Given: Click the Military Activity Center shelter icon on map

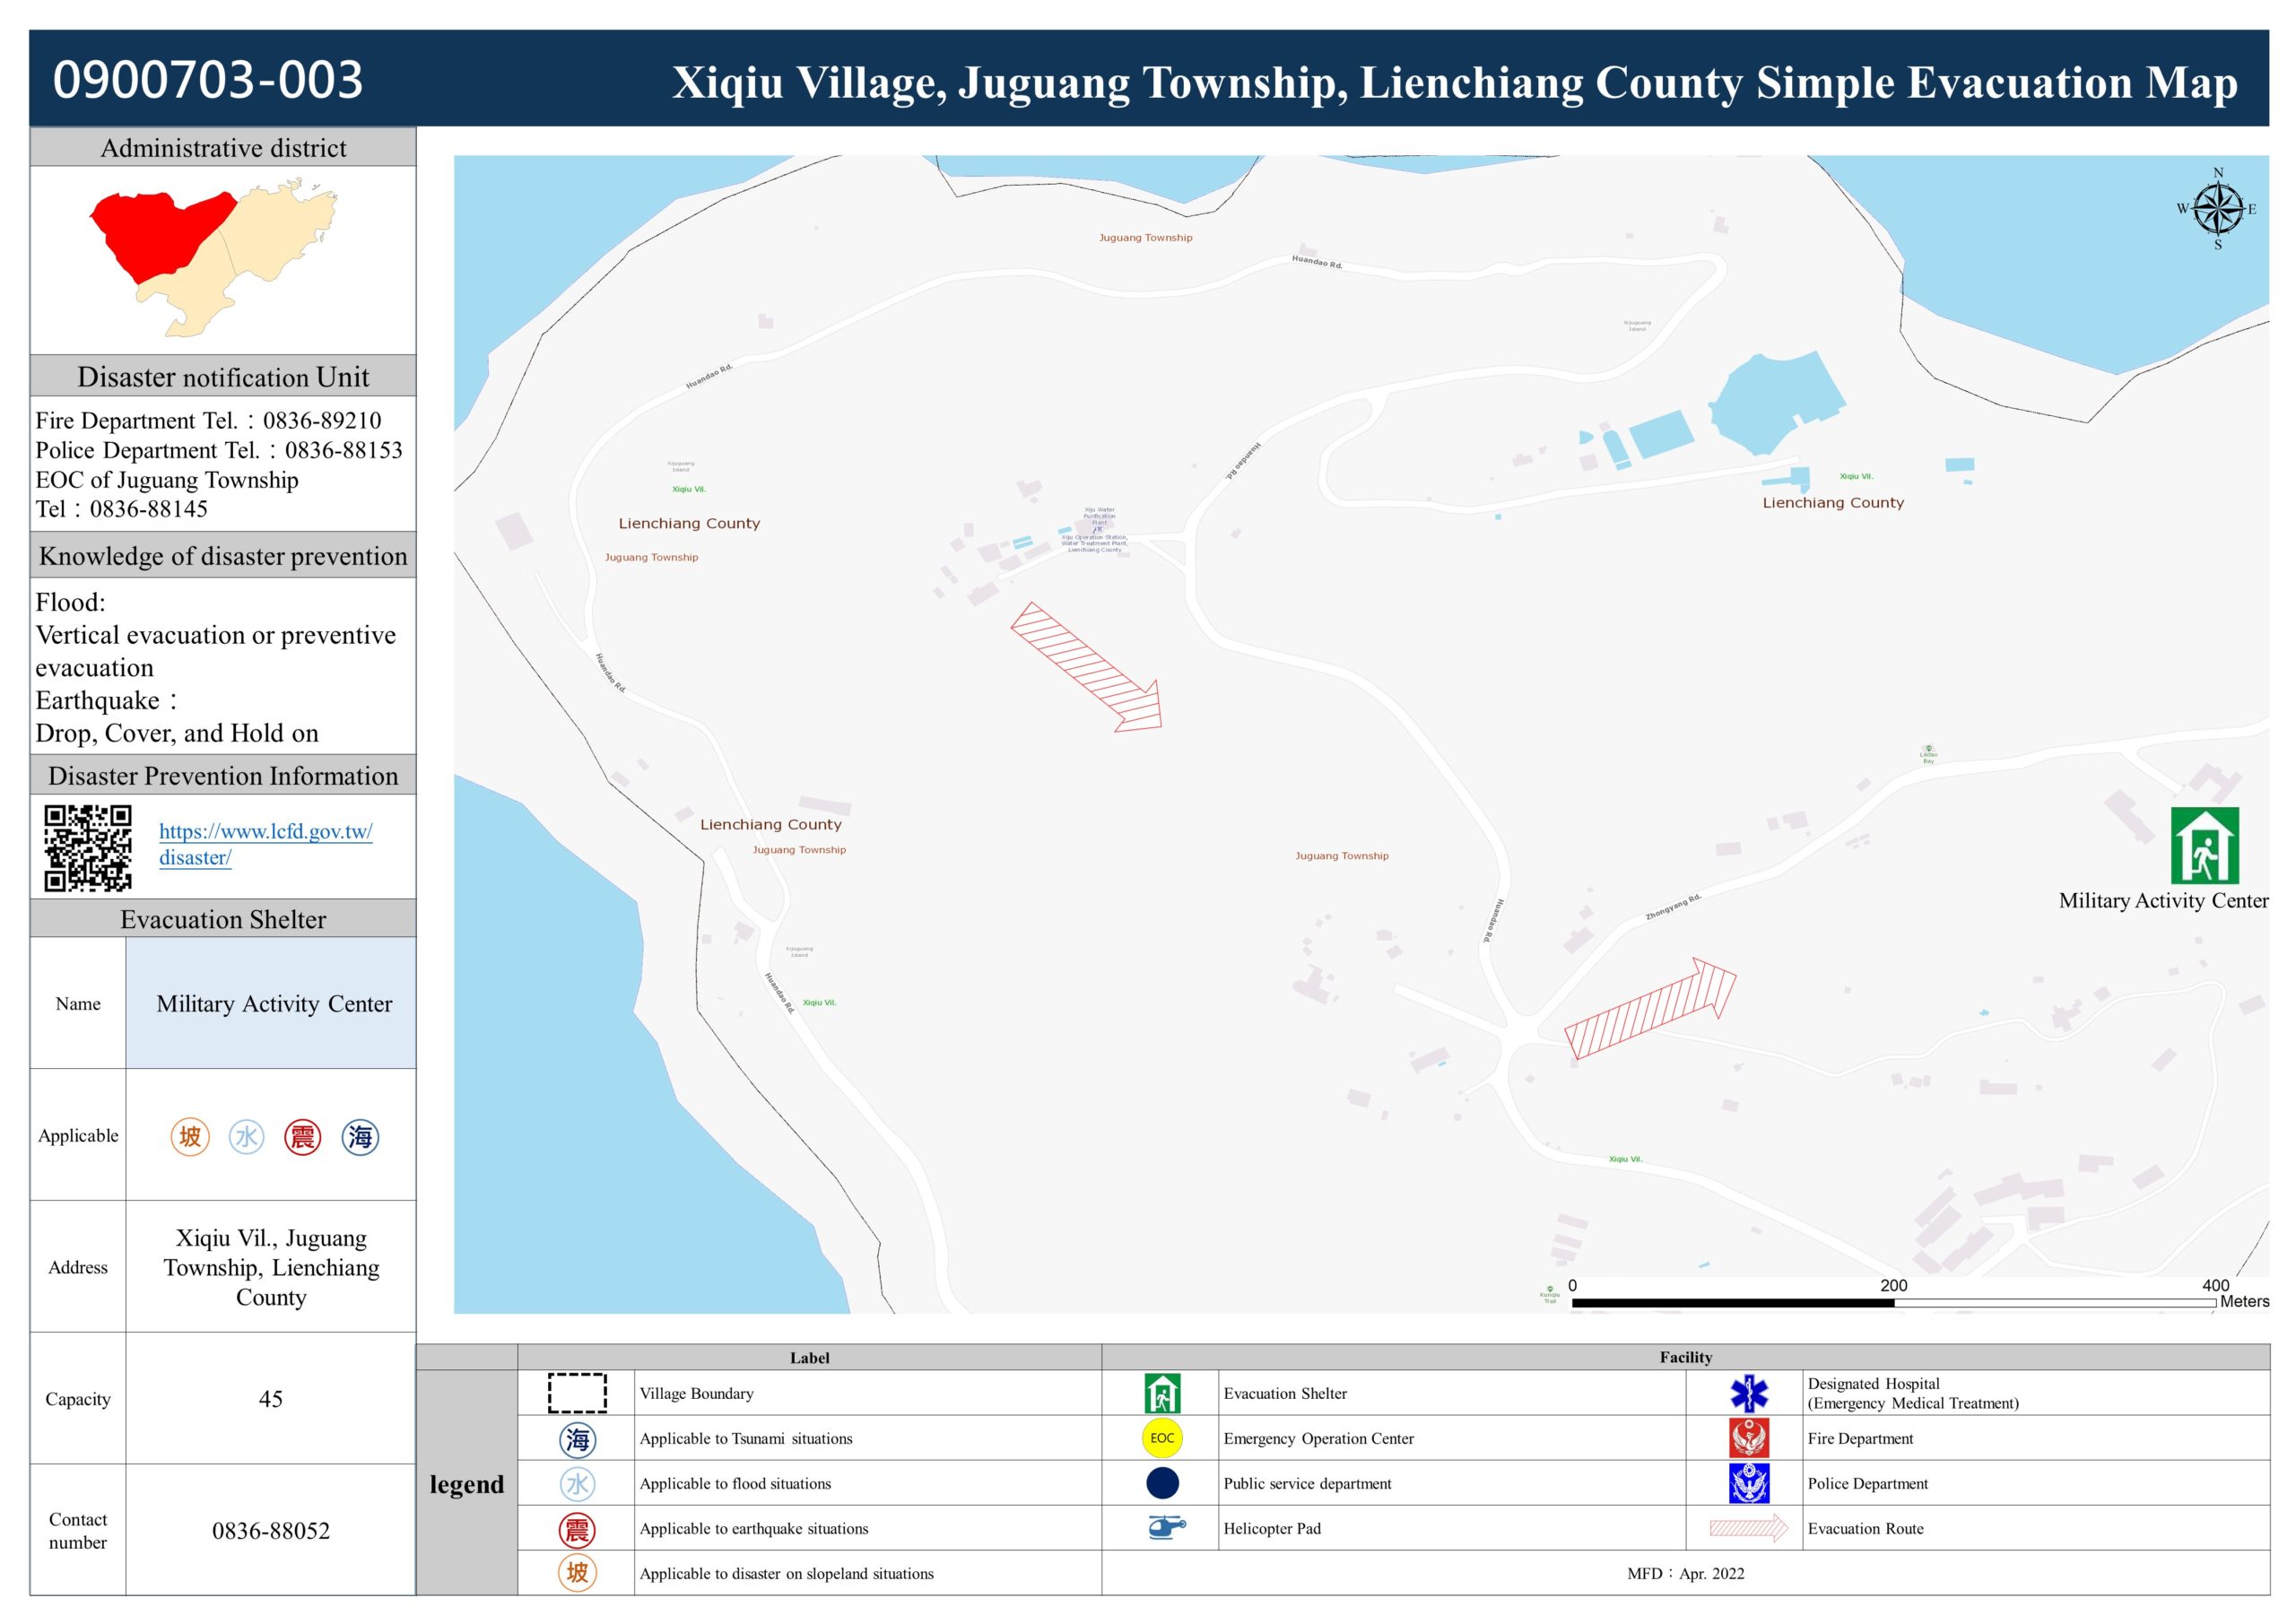Looking at the screenshot, I should coord(2204,845).
